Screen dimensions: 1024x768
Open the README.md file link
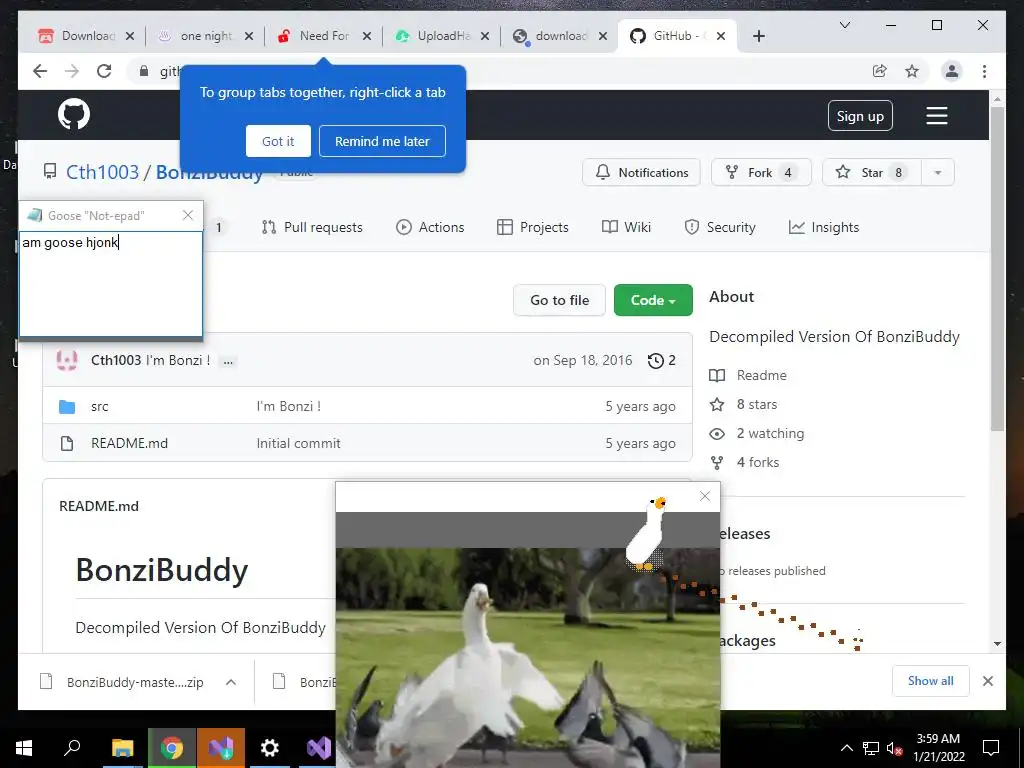point(129,443)
